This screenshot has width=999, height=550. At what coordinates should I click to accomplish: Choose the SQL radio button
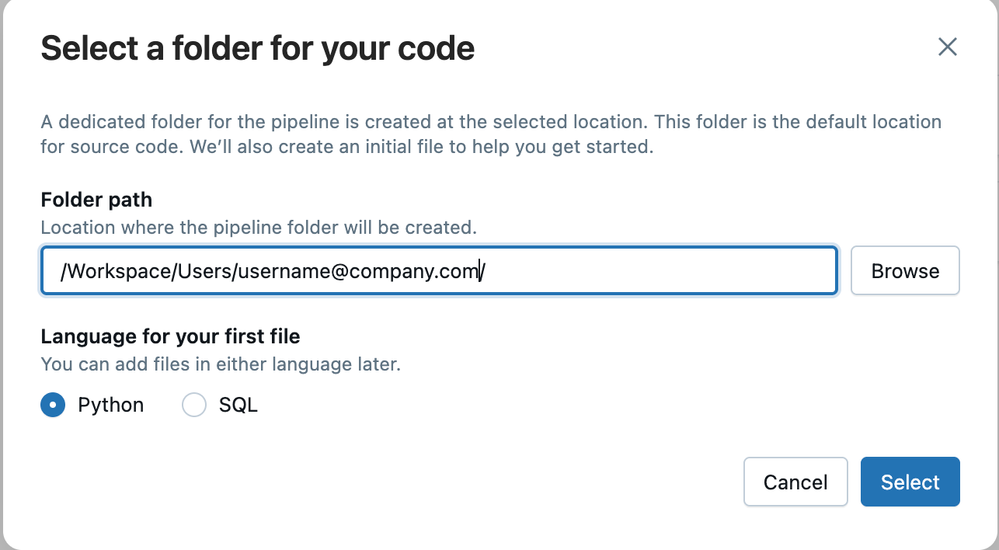pyautogui.click(x=194, y=405)
